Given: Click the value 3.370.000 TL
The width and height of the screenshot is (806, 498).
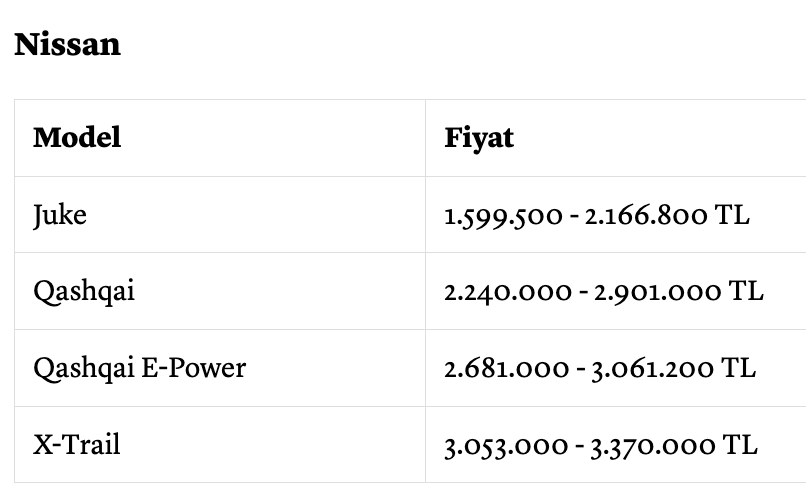Looking at the screenshot, I should (674, 445).
